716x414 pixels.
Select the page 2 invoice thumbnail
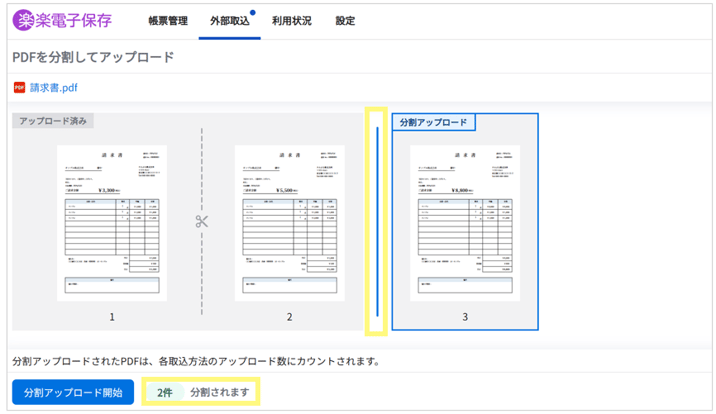click(289, 222)
